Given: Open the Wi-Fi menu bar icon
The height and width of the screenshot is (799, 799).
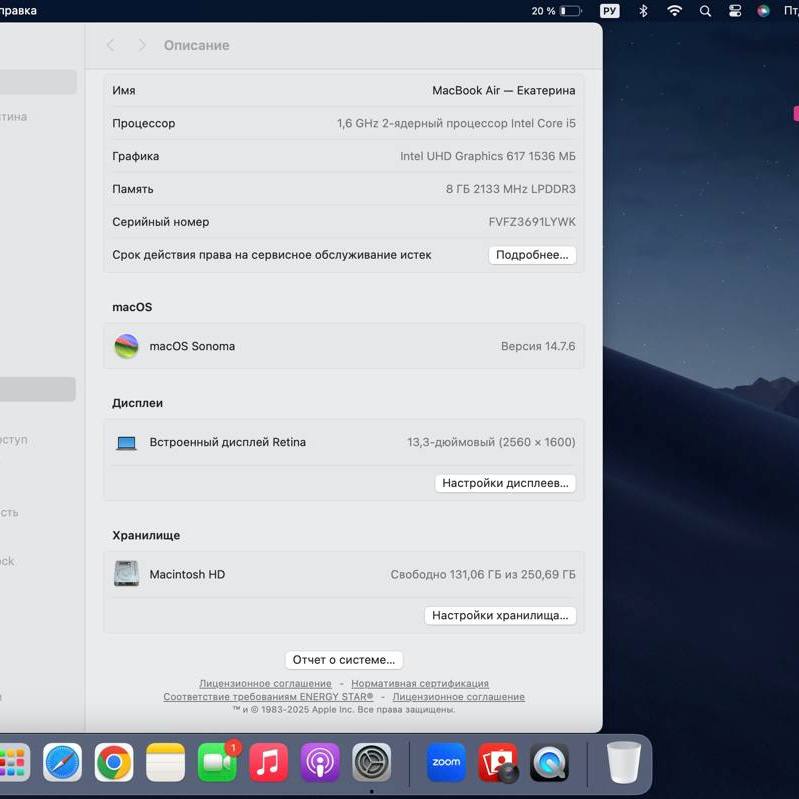Looking at the screenshot, I should pos(675,11).
